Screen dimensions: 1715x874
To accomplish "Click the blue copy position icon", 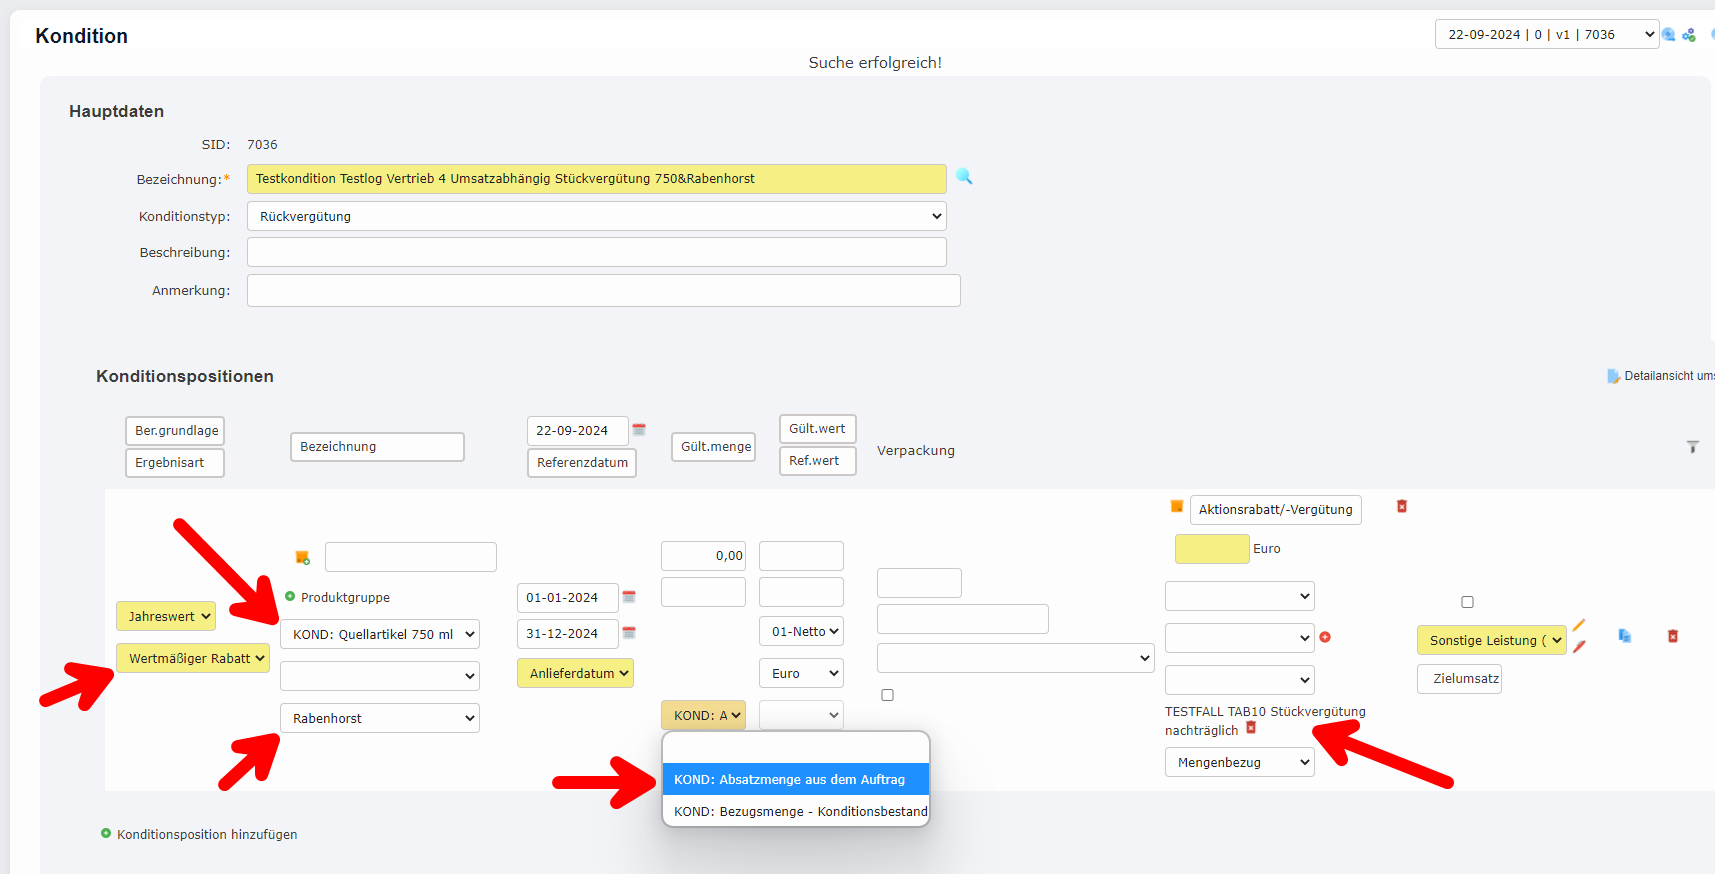I will point(1625,636).
